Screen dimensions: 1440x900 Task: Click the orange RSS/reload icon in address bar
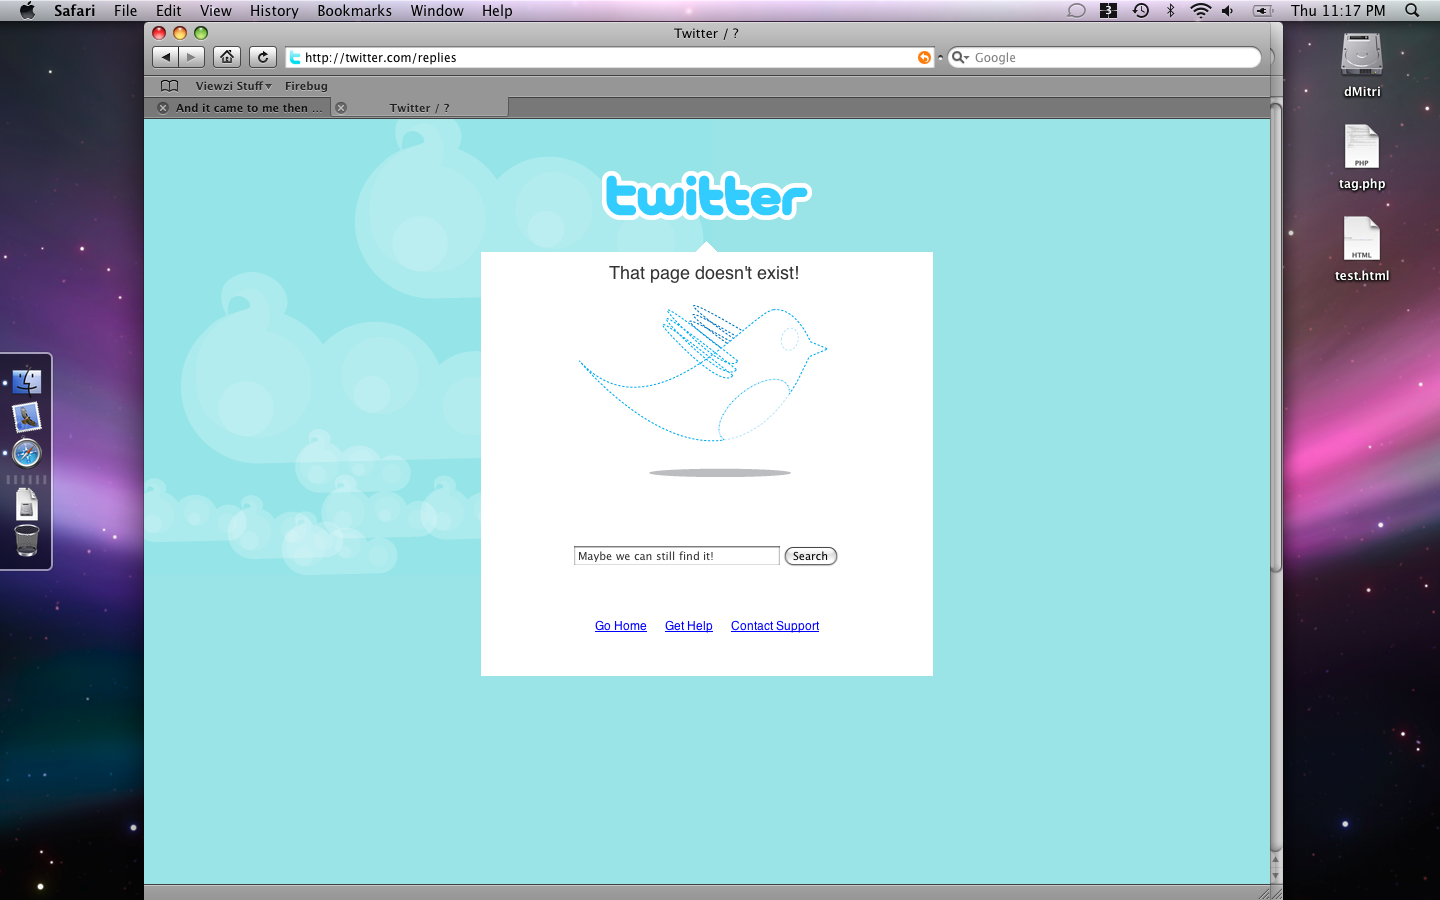(924, 58)
